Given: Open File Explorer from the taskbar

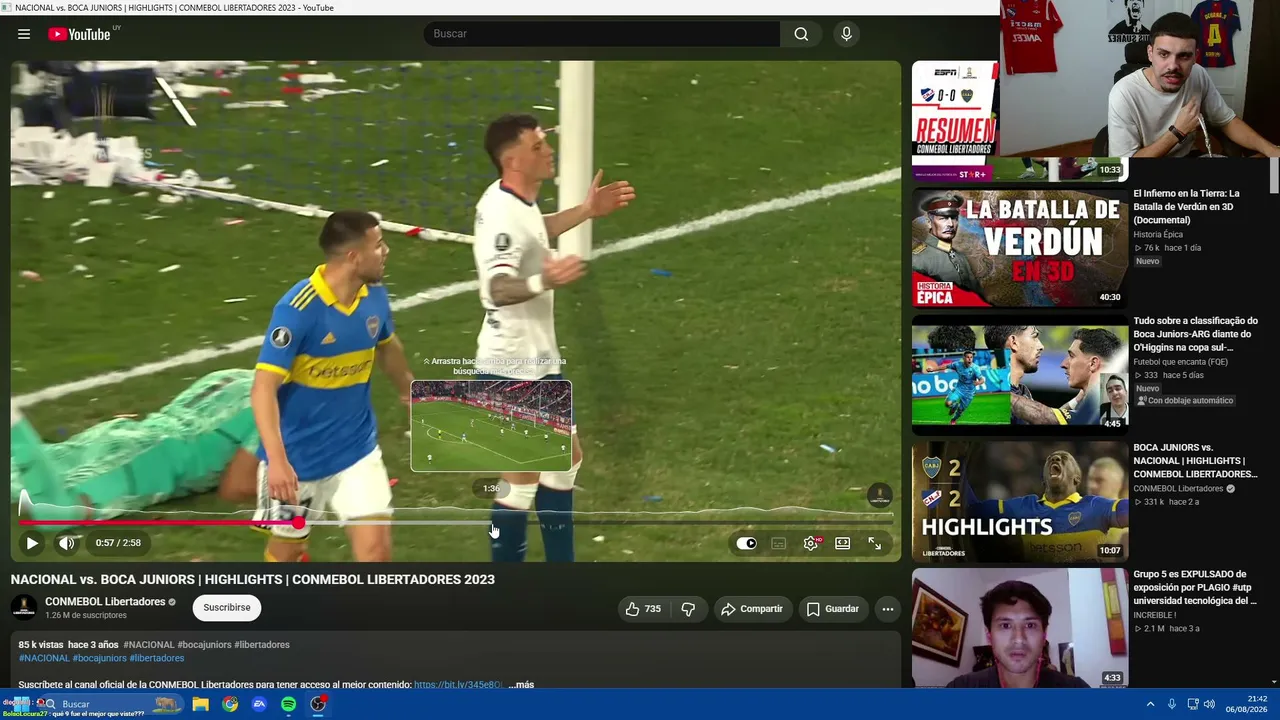Looking at the screenshot, I should click(201, 704).
